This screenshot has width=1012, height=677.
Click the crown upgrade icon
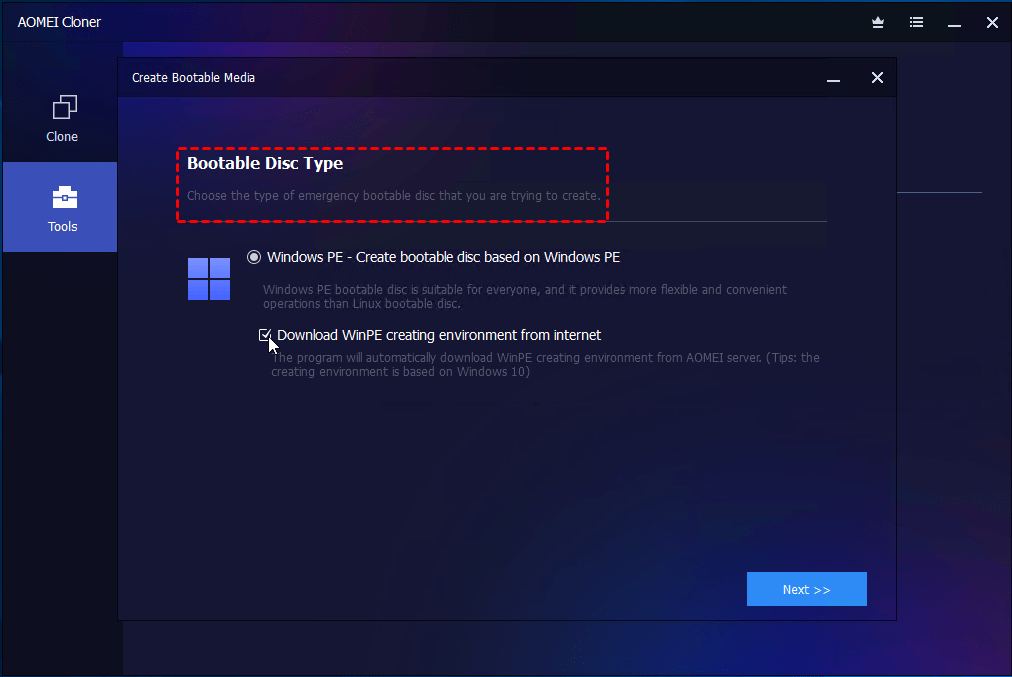tap(878, 23)
